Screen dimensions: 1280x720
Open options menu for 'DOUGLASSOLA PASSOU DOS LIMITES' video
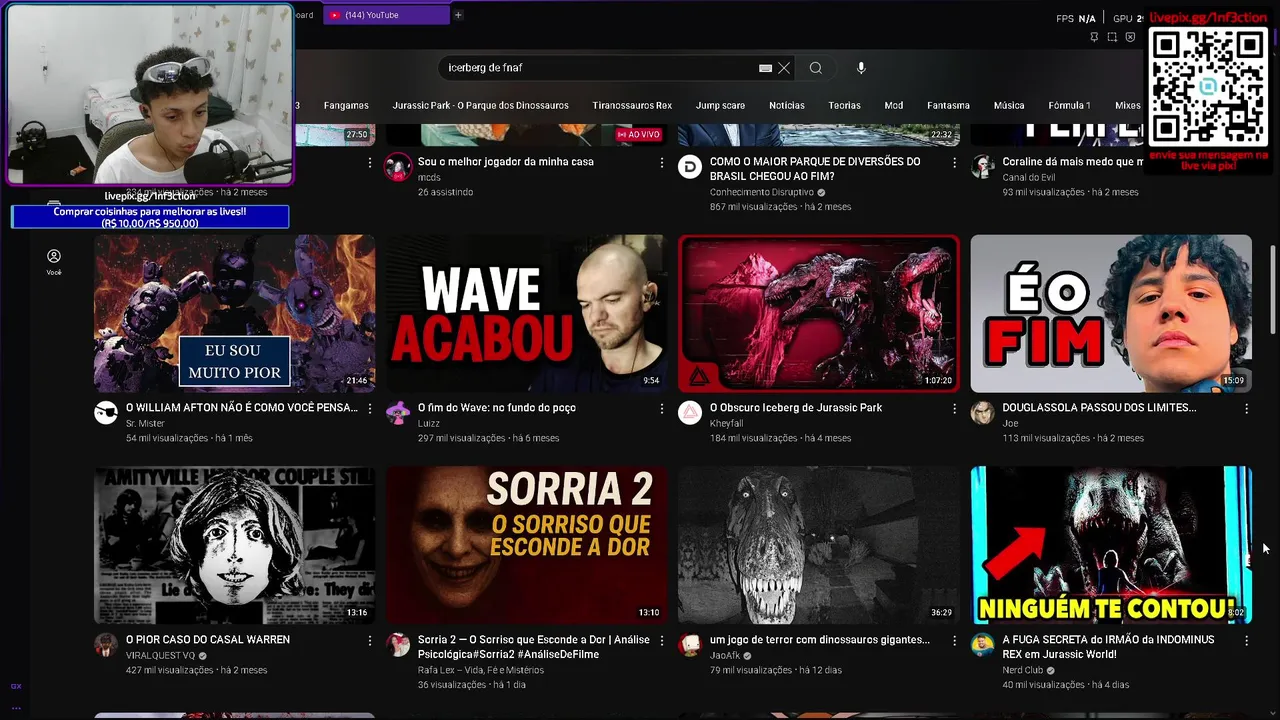[x=1246, y=409]
